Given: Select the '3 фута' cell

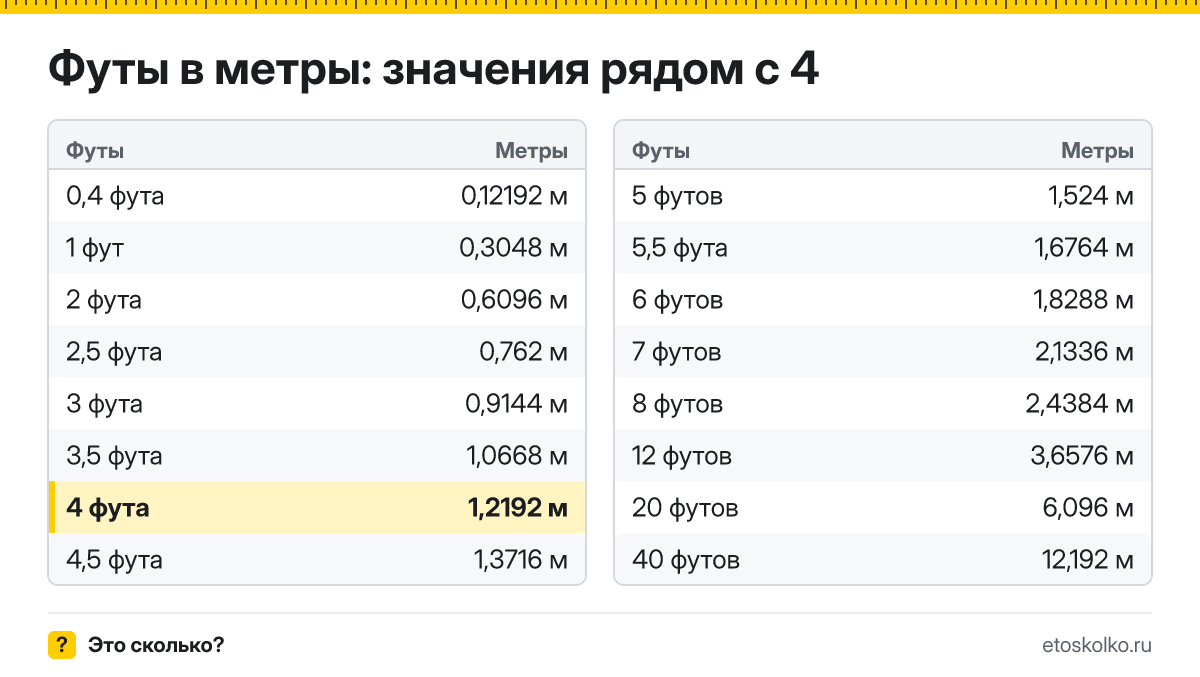Looking at the screenshot, I should (104, 404).
